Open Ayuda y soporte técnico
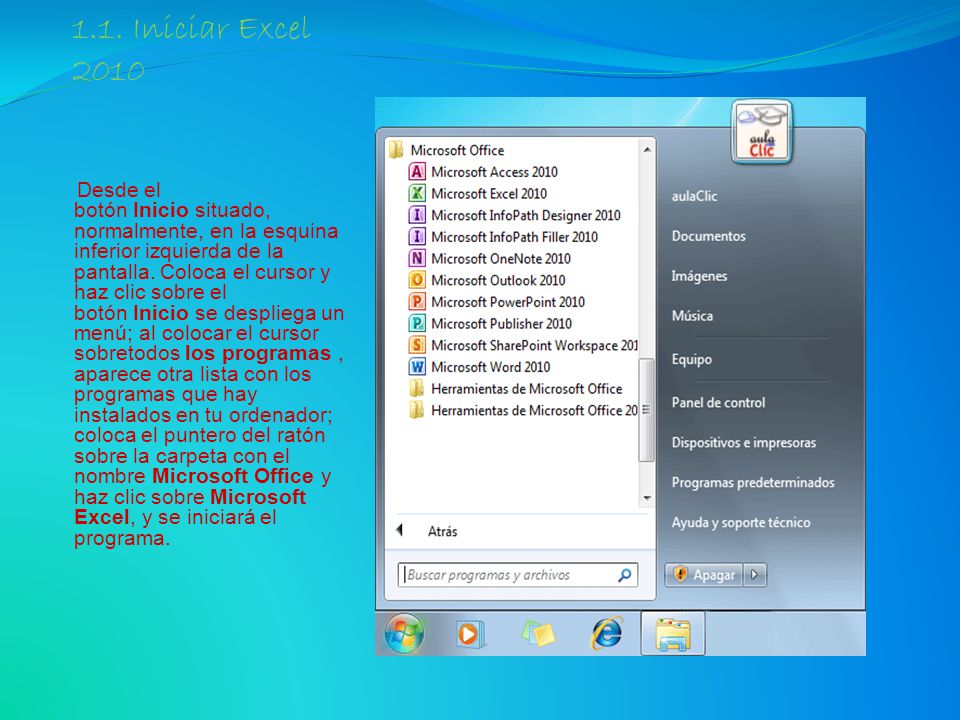 tap(741, 522)
